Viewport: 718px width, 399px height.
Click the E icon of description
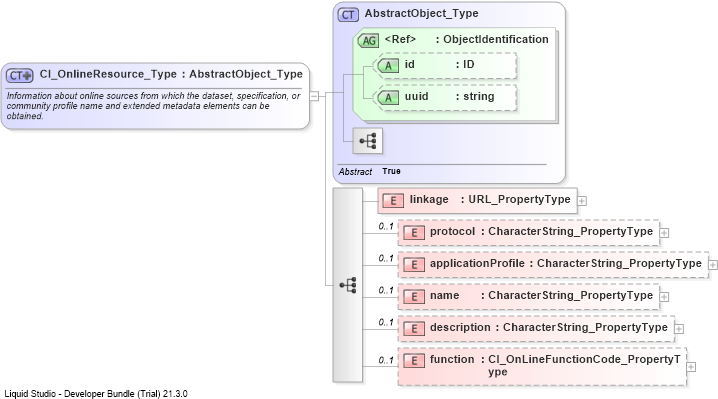pyautogui.click(x=413, y=329)
